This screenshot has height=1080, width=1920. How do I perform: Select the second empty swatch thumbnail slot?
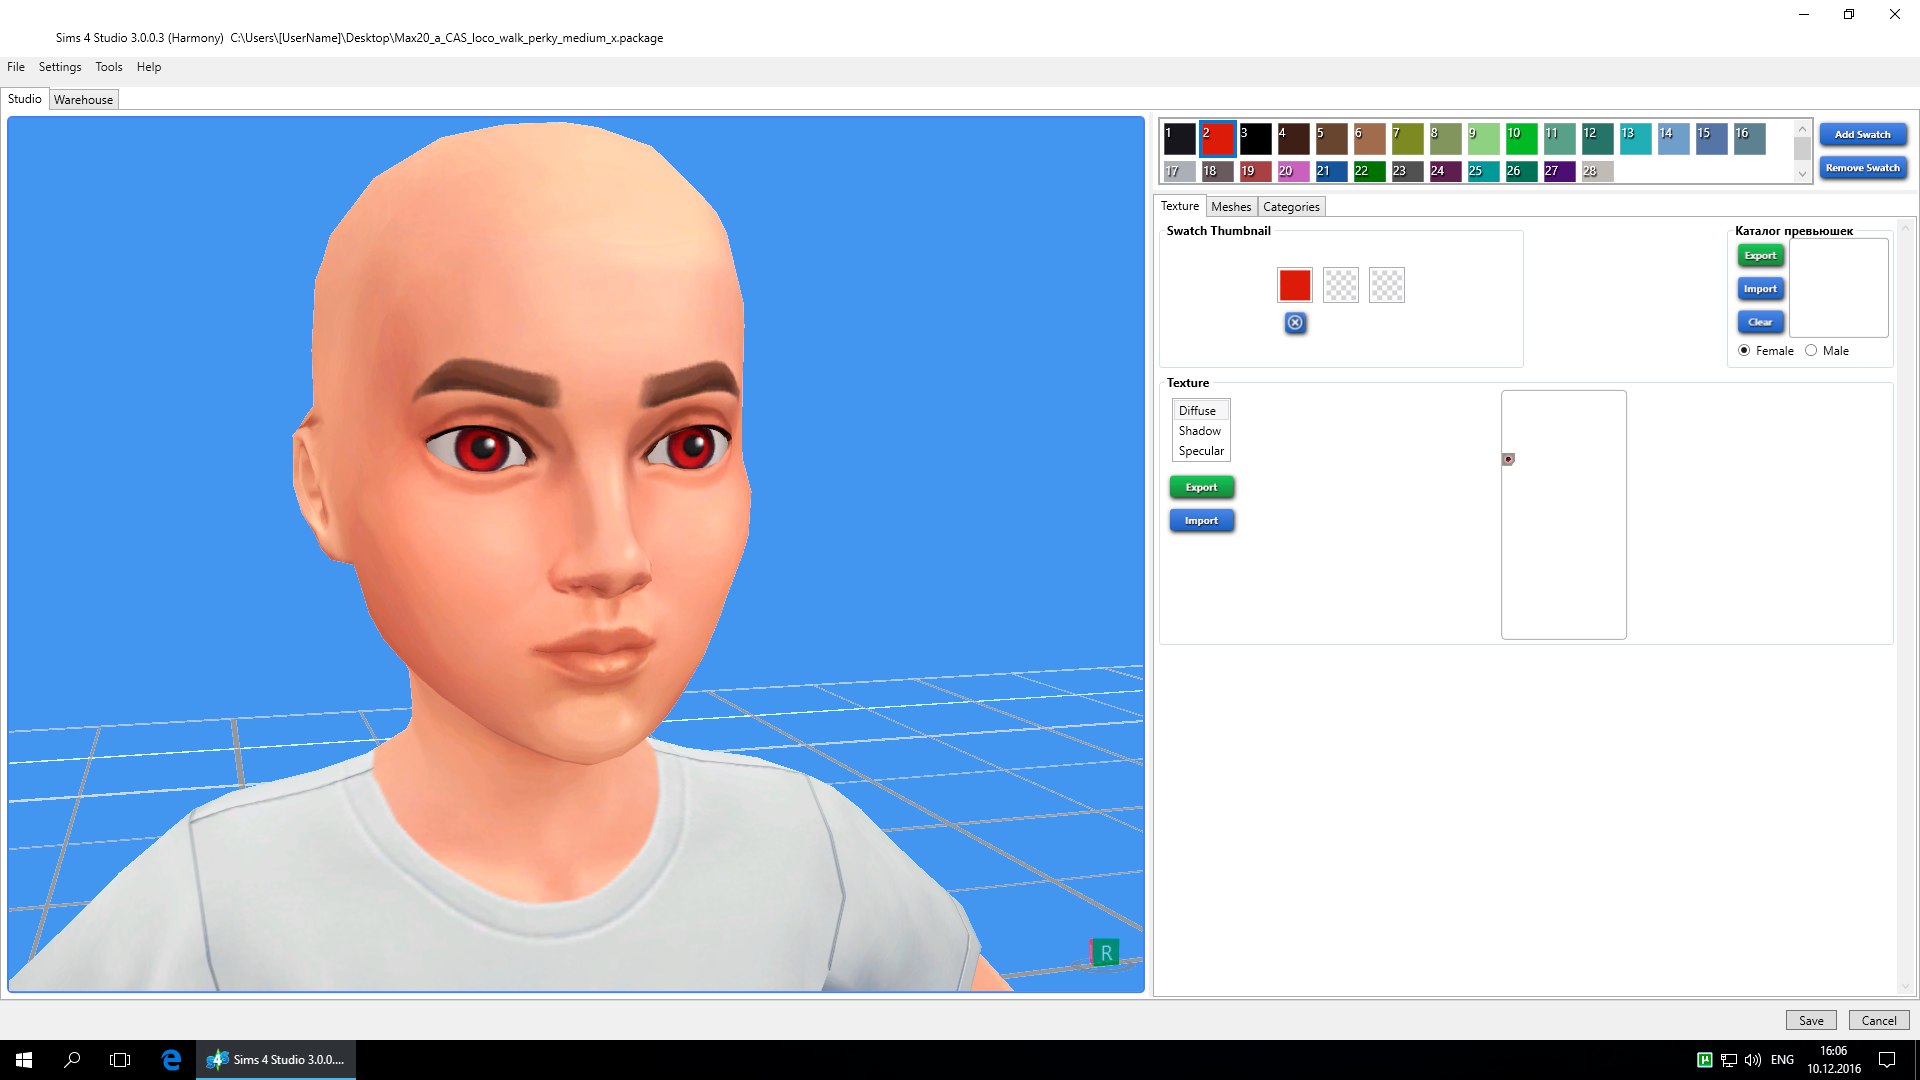click(1341, 286)
